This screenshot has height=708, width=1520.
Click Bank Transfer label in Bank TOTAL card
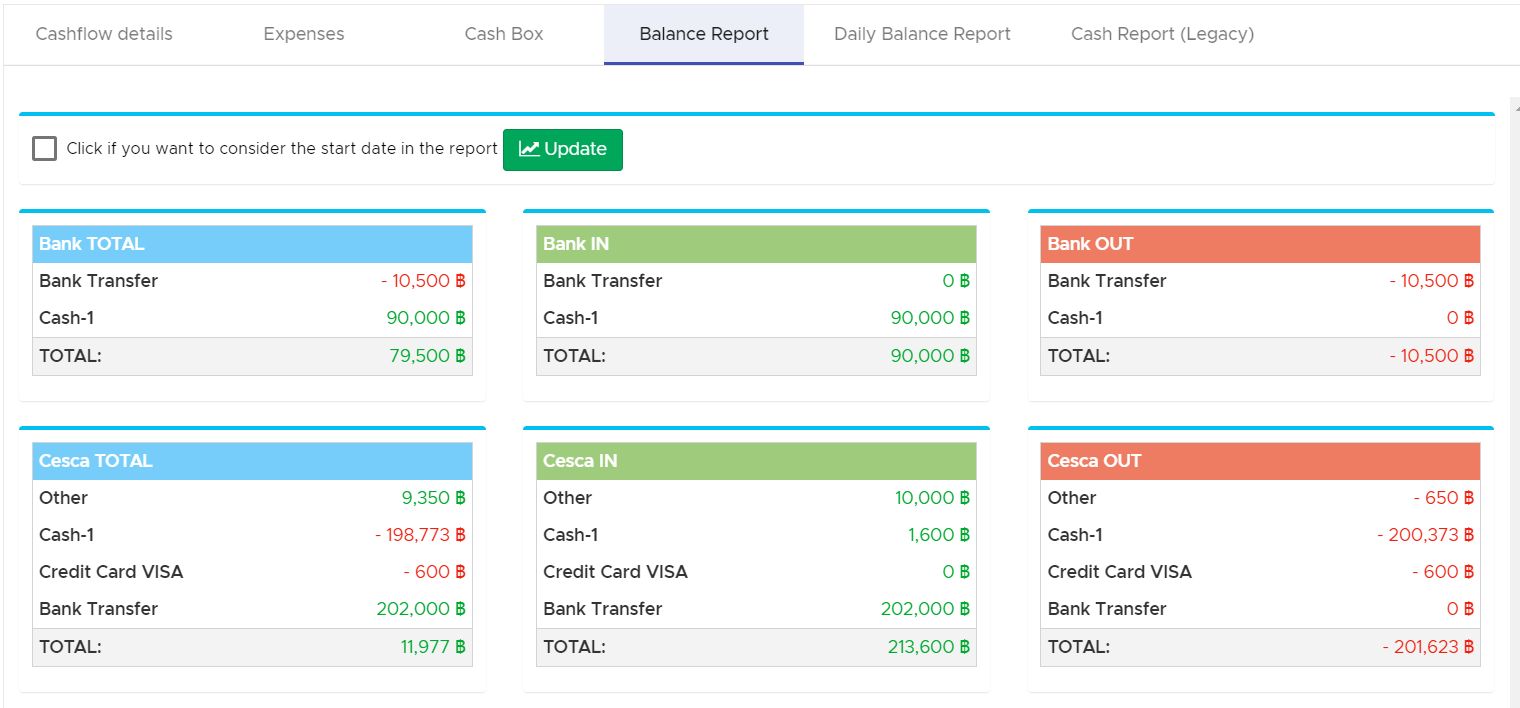coord(99,281)
